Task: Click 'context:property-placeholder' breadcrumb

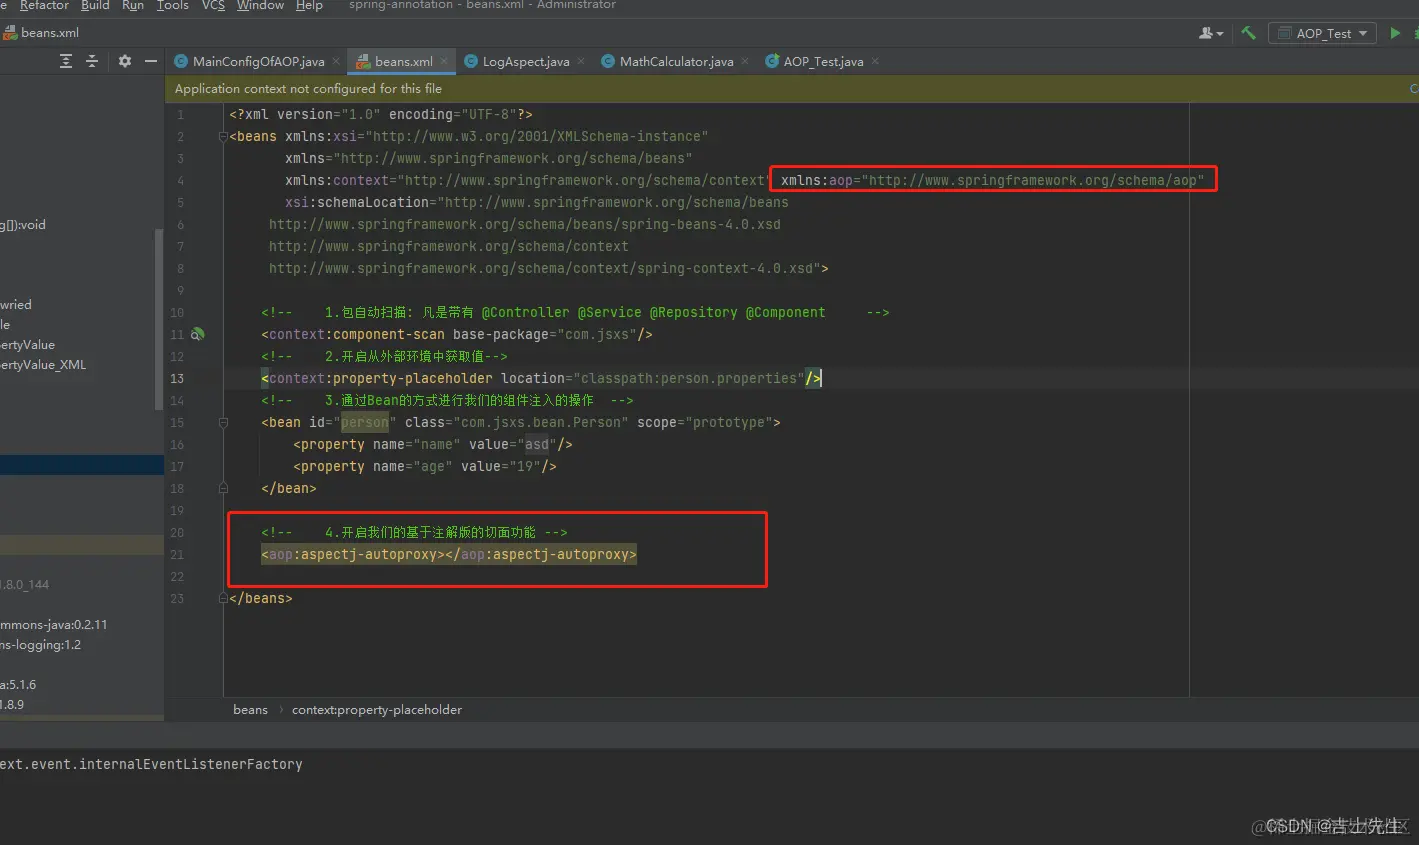Action: pos(377,710)
